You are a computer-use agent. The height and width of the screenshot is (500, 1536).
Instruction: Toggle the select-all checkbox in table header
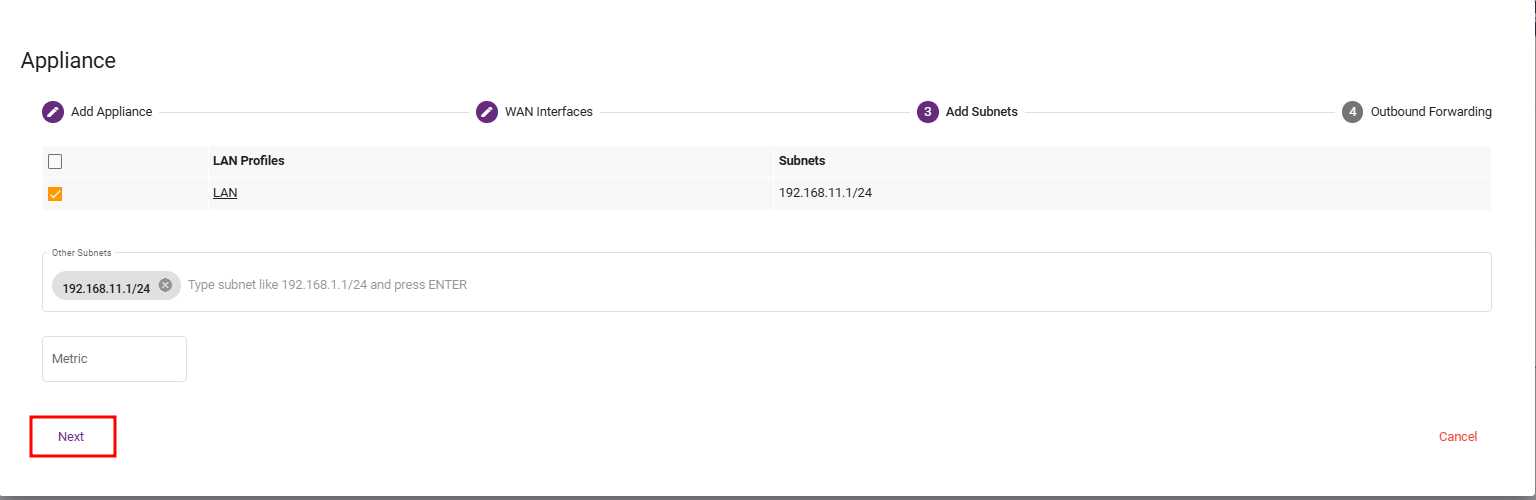point(55,161)
